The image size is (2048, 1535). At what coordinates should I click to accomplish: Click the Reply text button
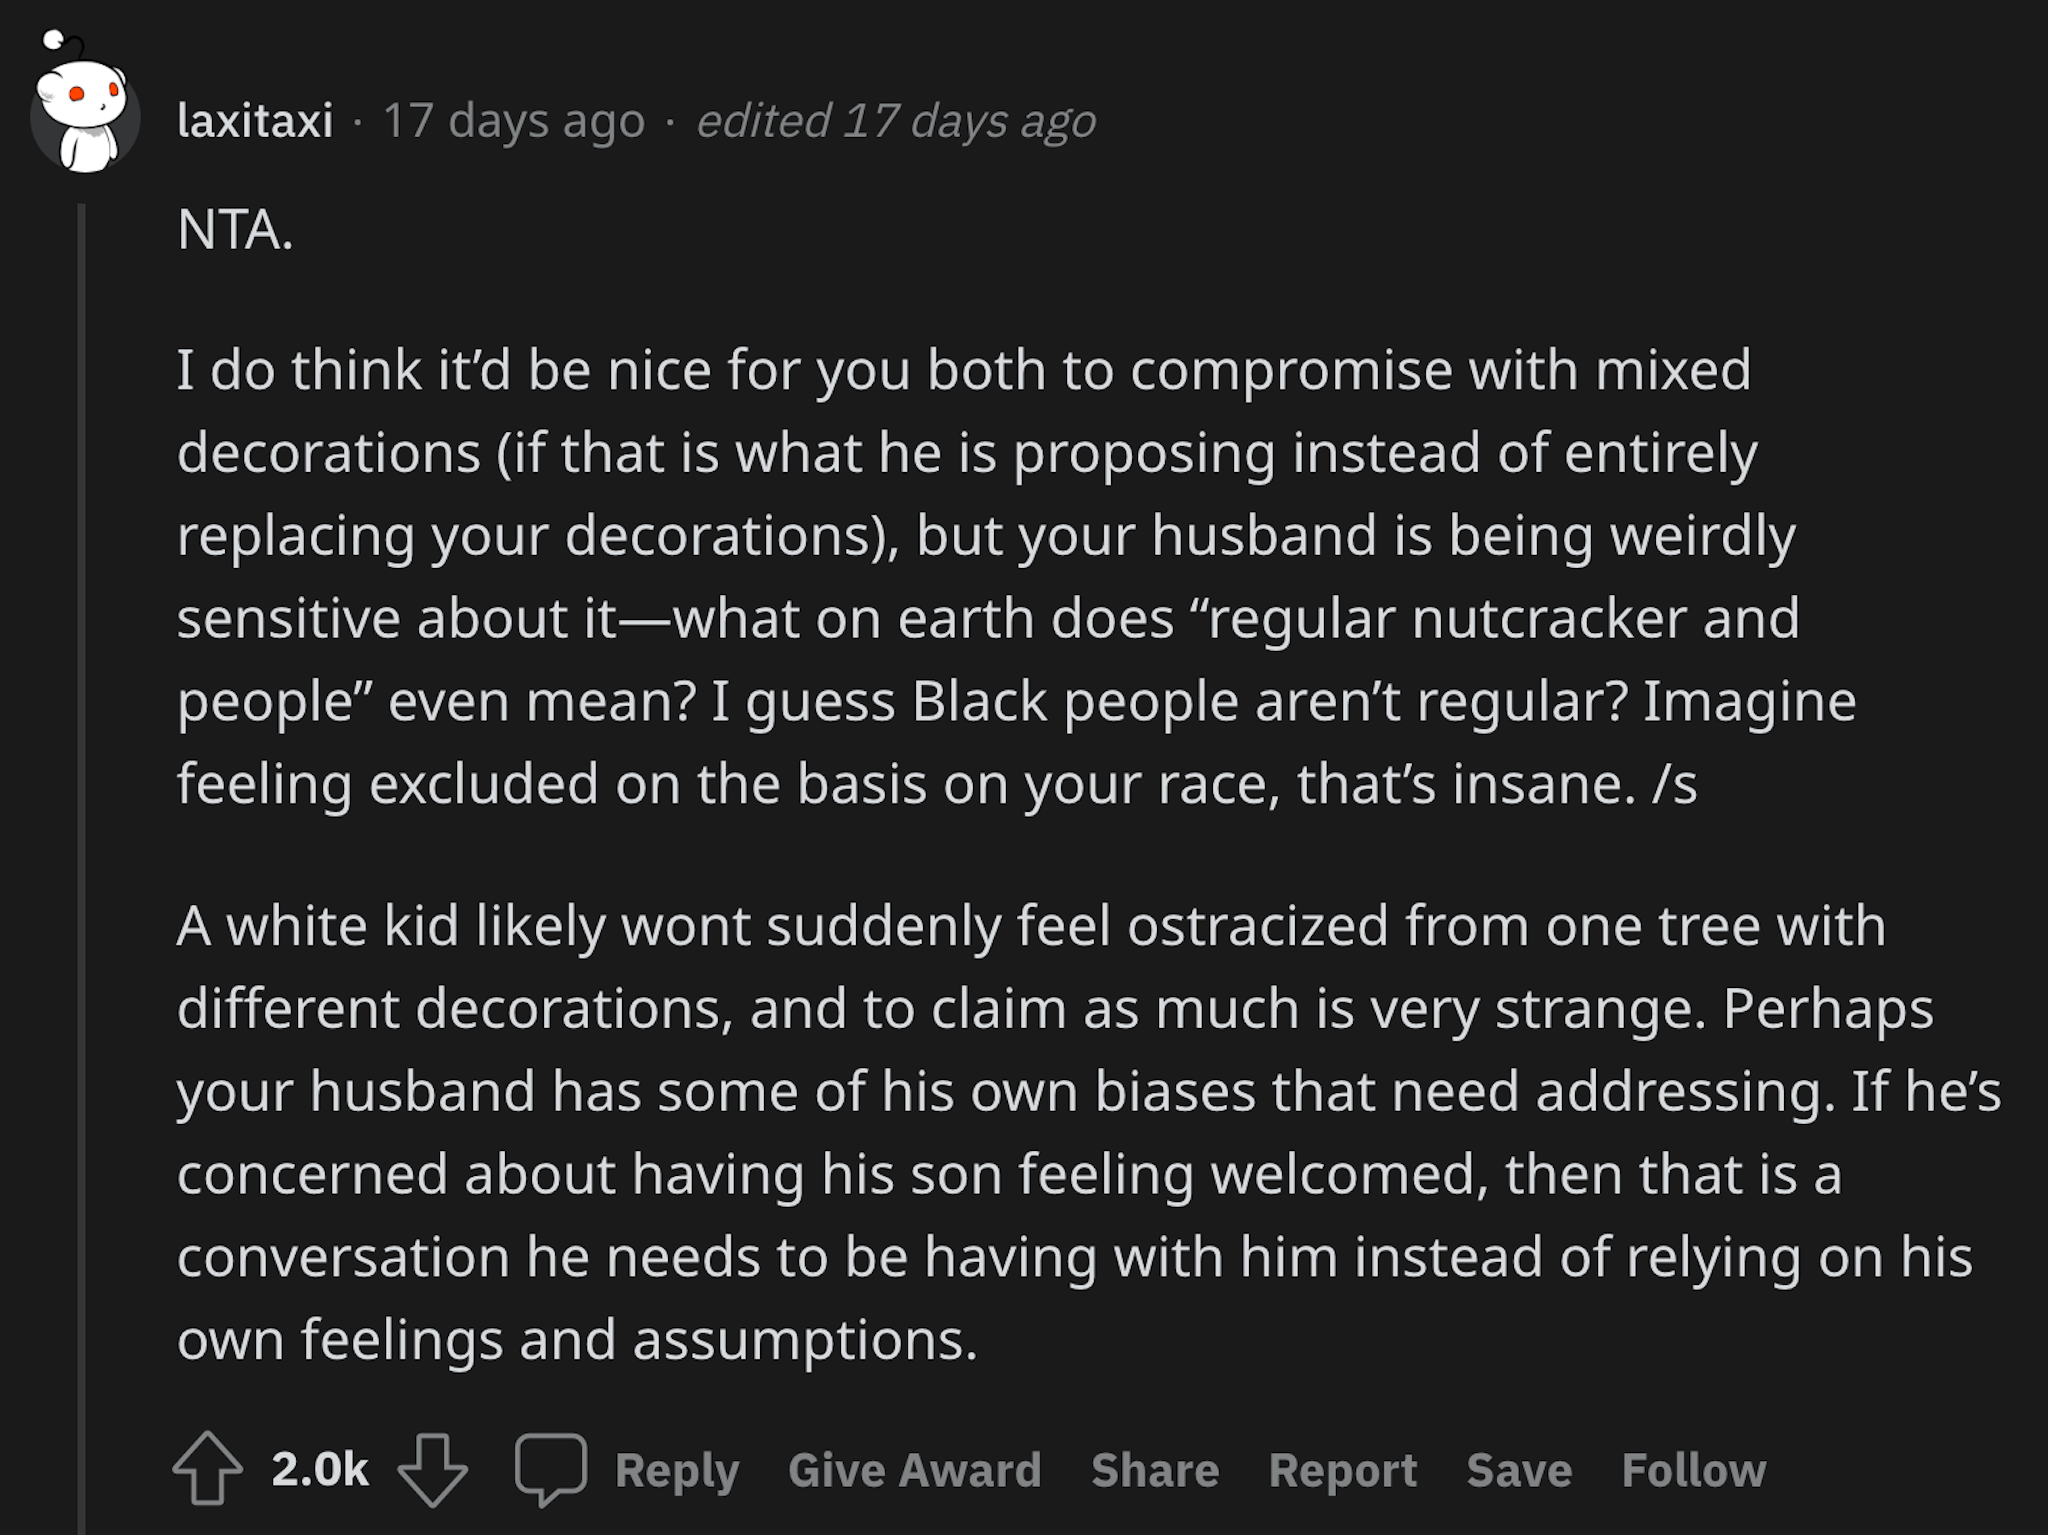pos(677,1470)
